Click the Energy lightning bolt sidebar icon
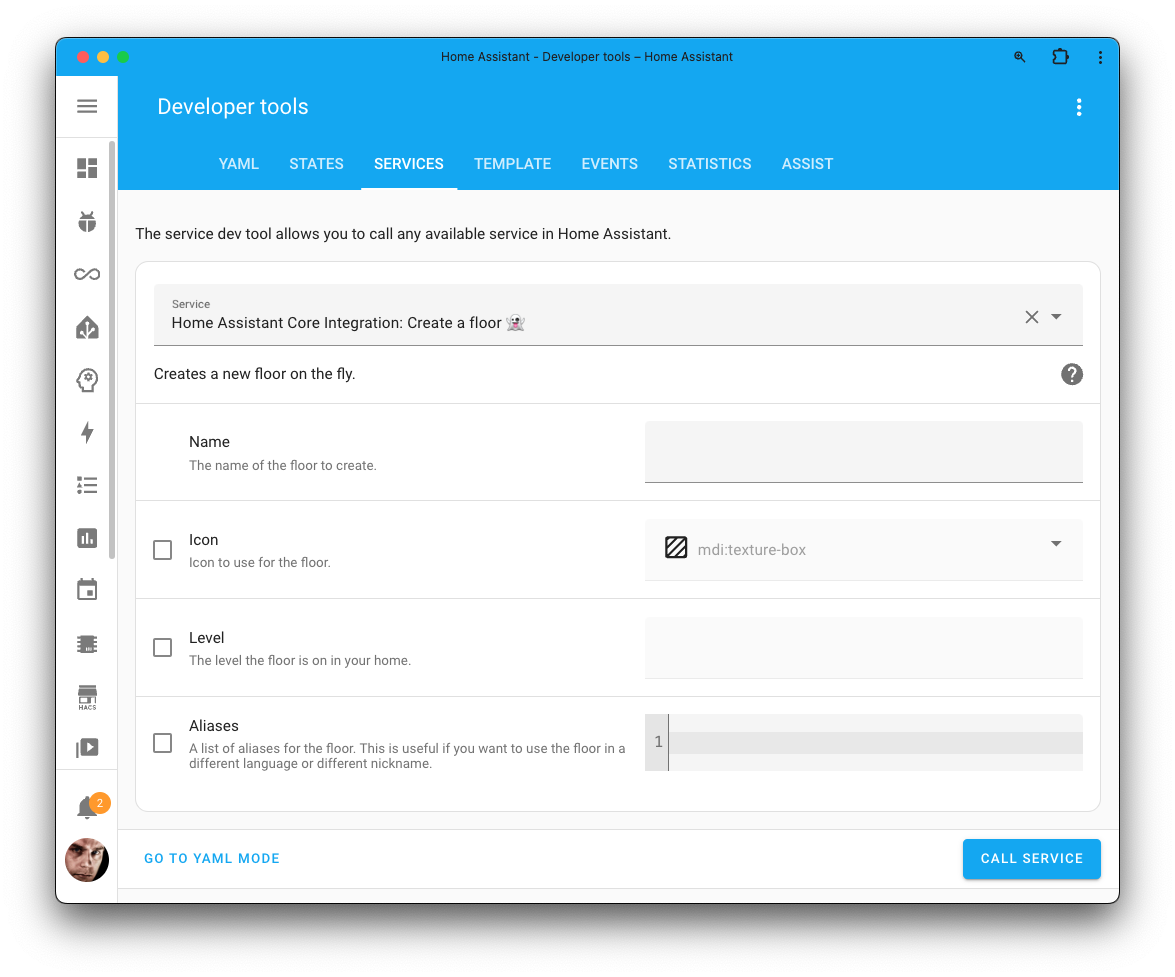 (x=87, y=432)
